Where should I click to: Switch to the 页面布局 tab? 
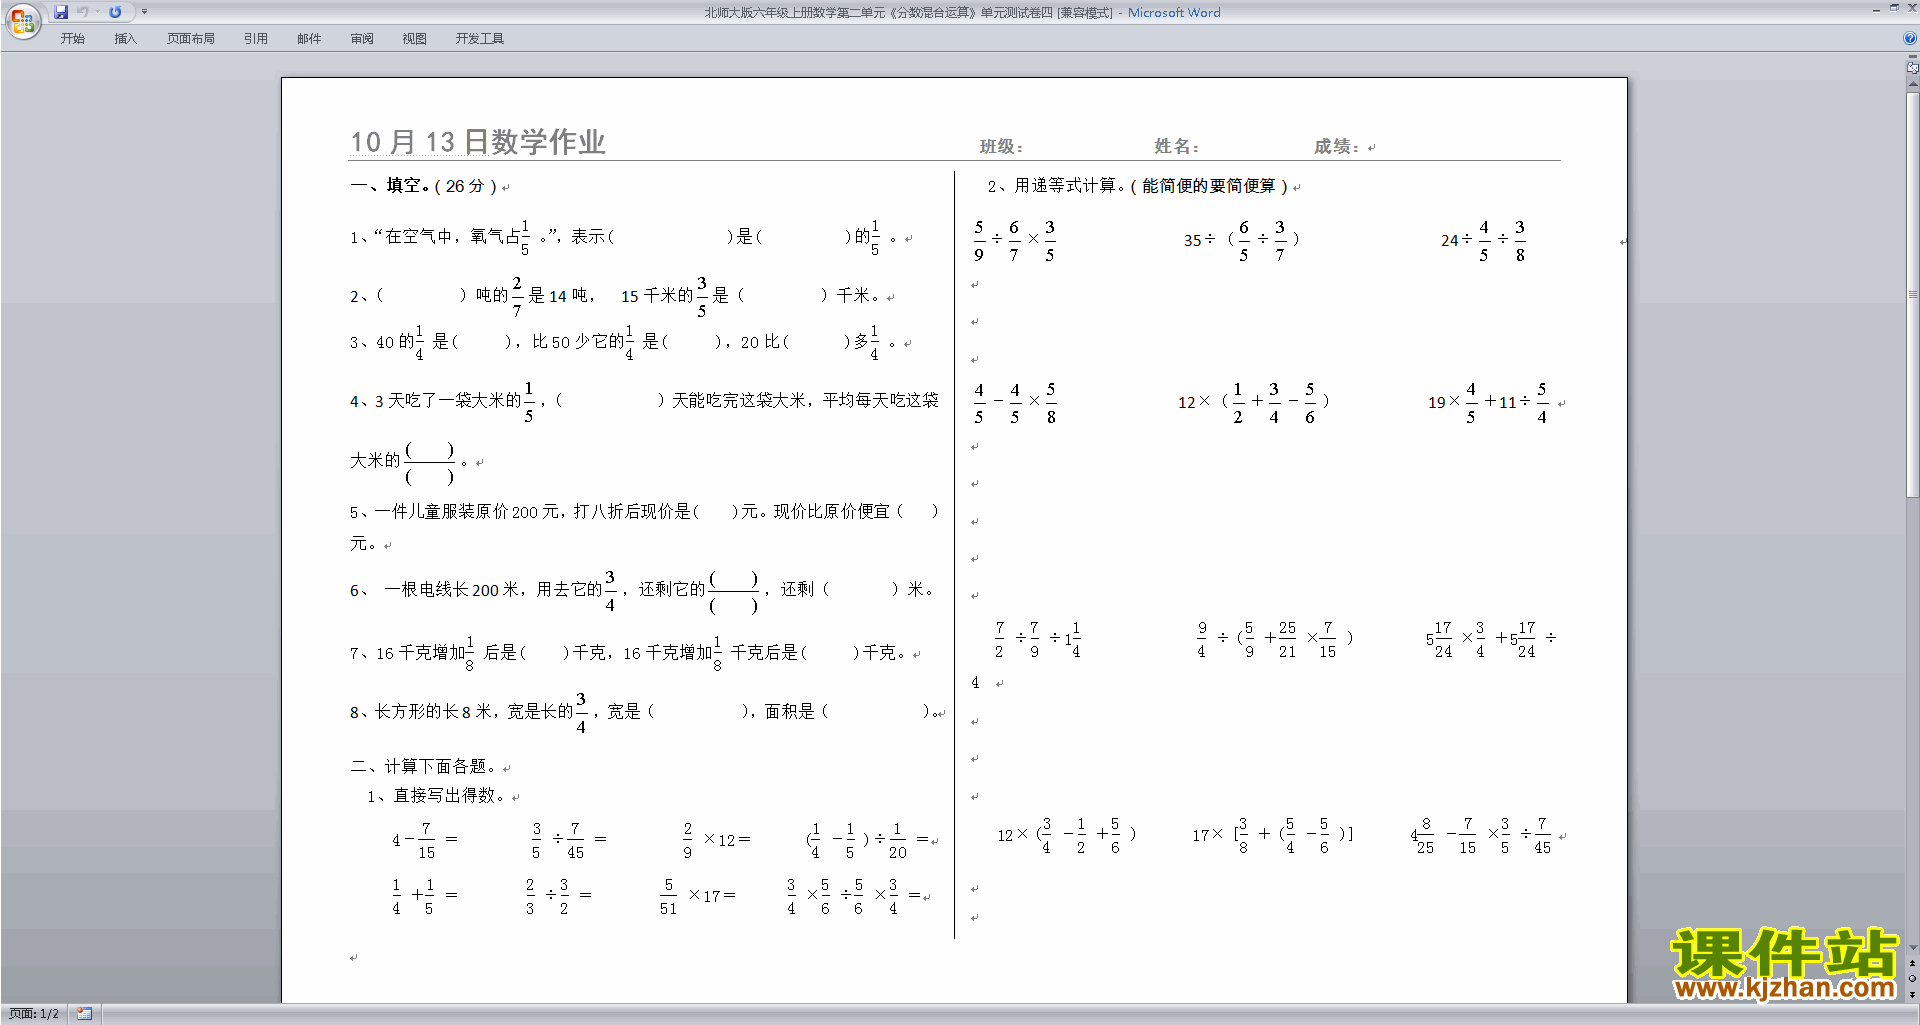click(191, 38)
